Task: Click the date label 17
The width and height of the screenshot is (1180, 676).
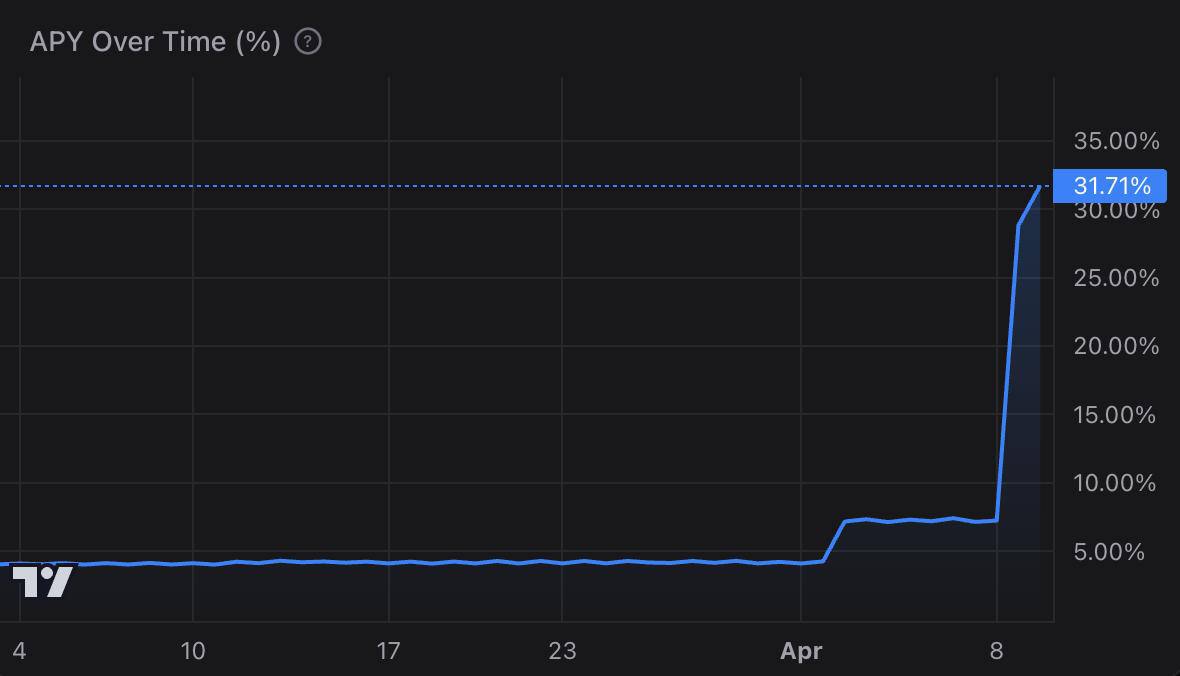Action: pyautogui.click(x=388, y=650)
